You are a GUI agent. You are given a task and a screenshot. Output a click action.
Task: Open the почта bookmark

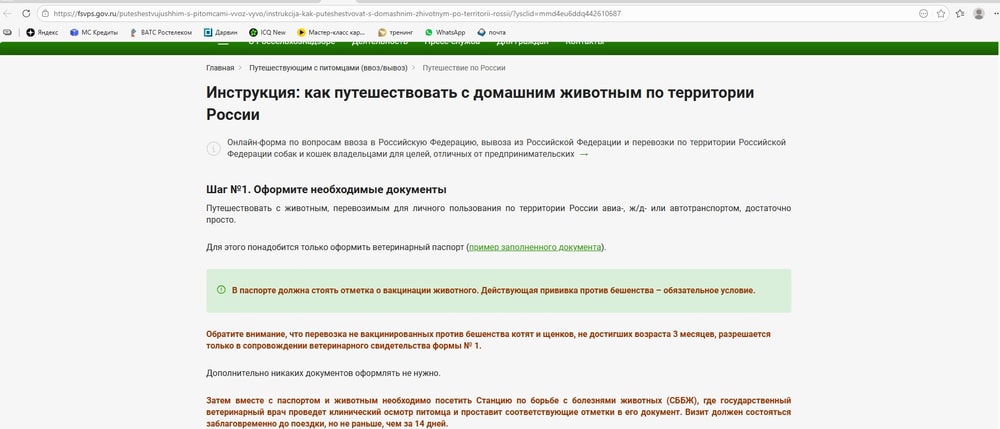[x=491, y=32]
